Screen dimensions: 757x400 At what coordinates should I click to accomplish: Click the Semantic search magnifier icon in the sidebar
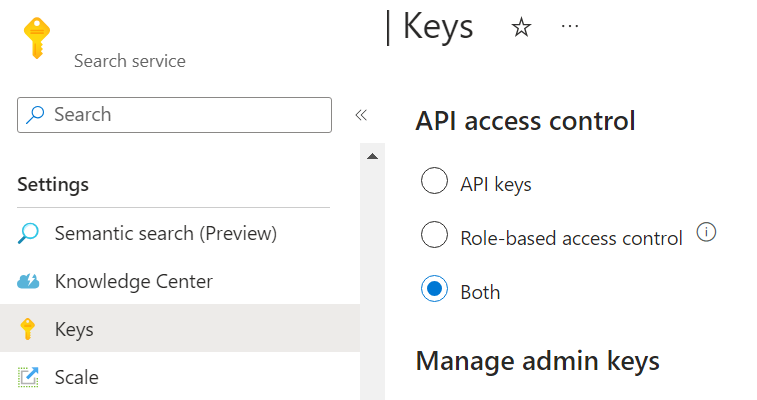coord(28,234)
